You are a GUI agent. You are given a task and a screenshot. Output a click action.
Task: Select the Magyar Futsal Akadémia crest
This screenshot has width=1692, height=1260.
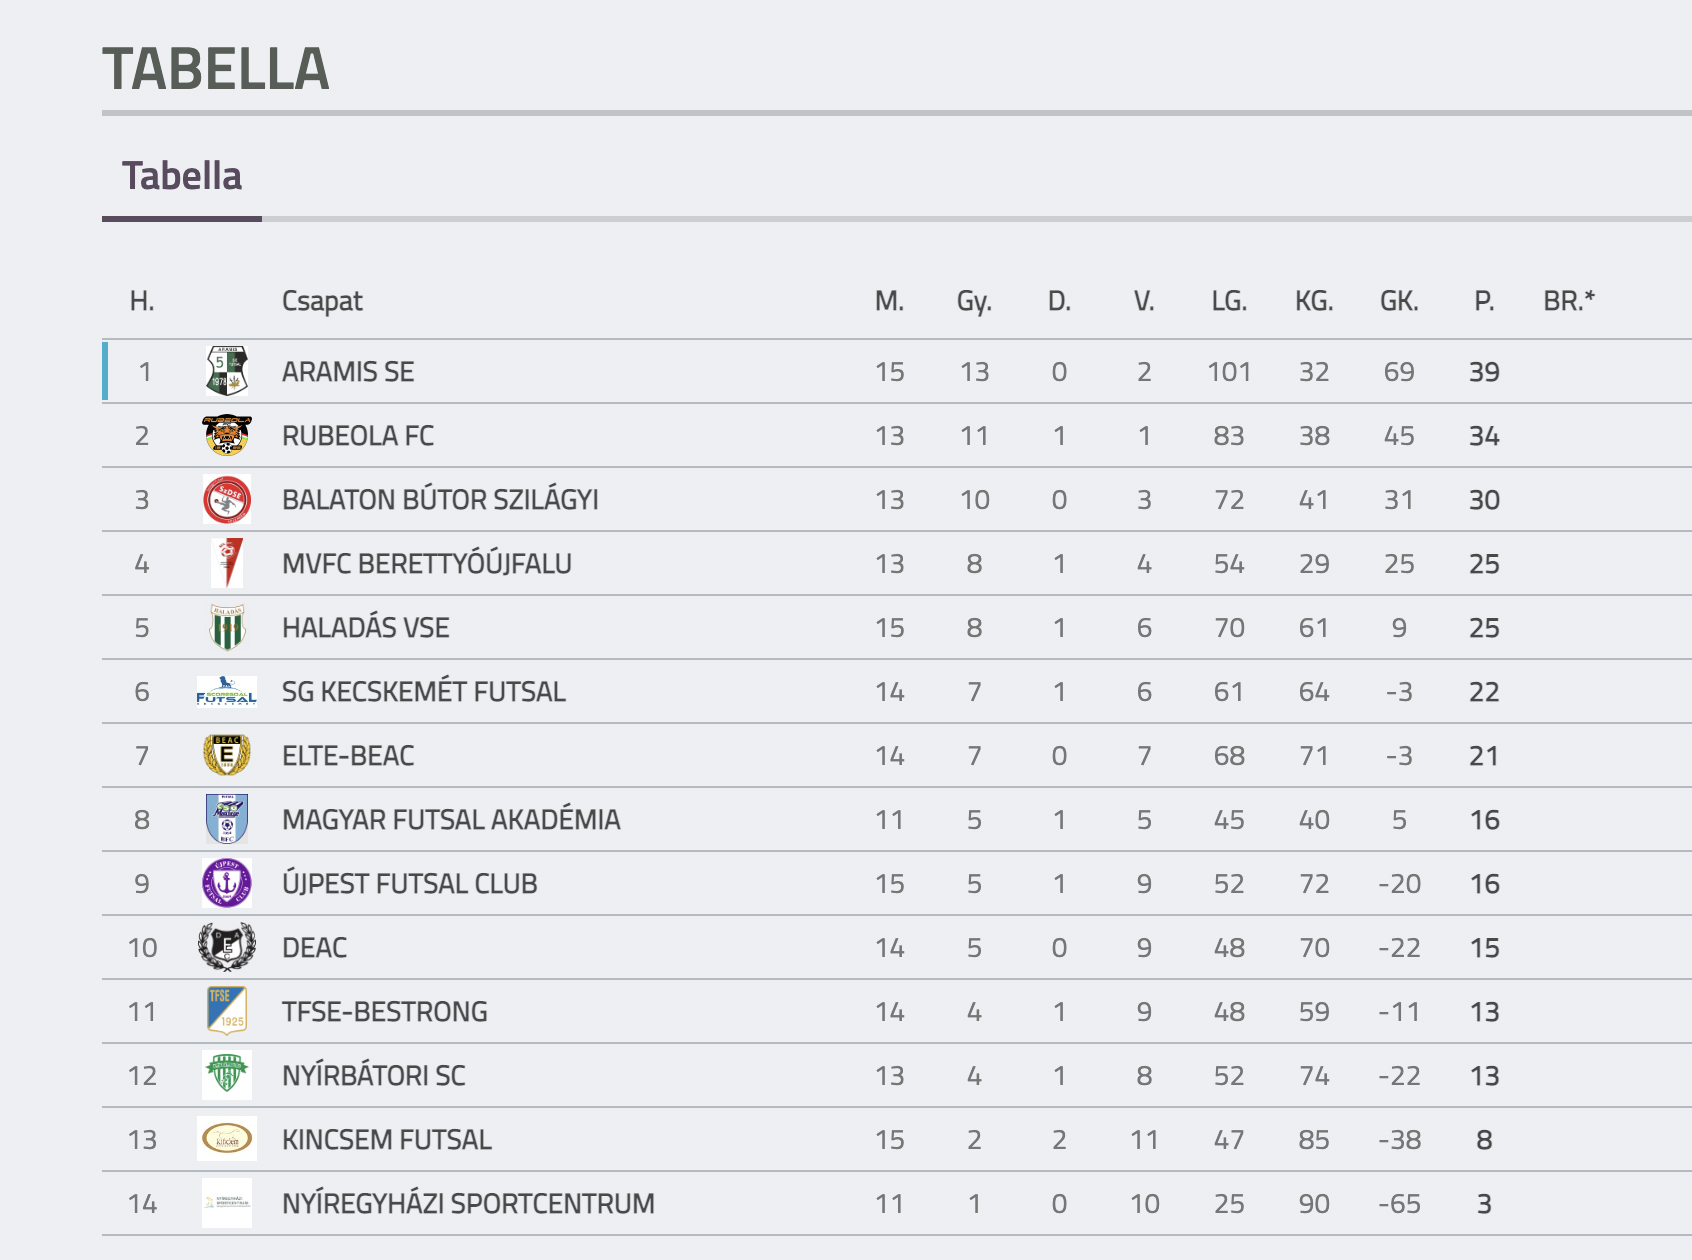pos(227,819)
